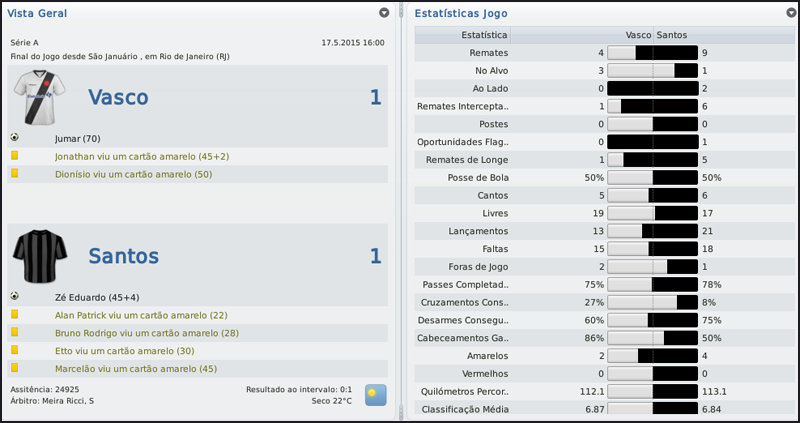Click the goal ball icon beside Jumar

point(15,138)
